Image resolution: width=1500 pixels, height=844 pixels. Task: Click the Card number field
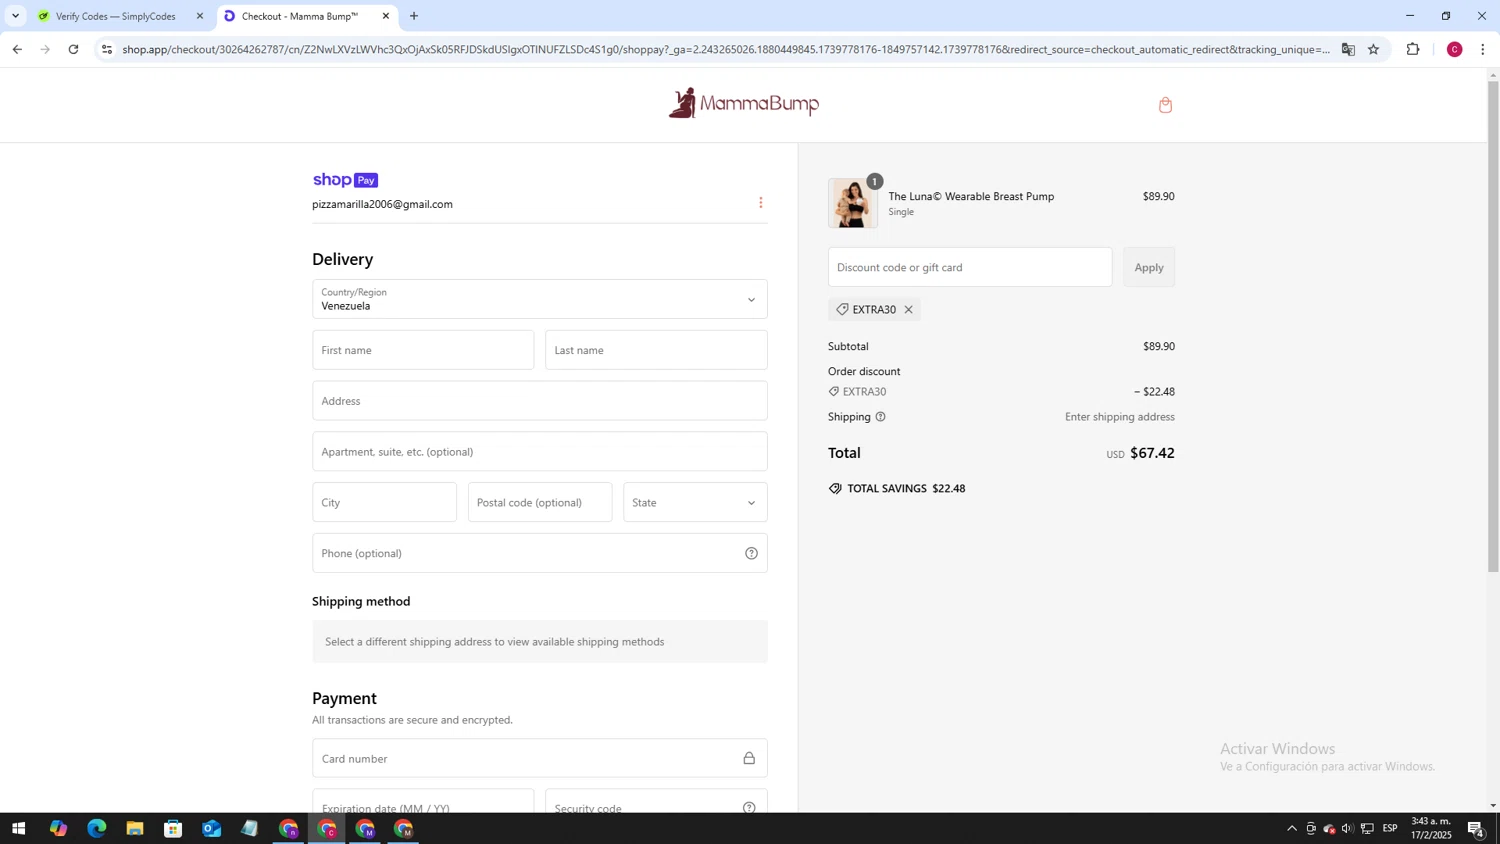540,758
